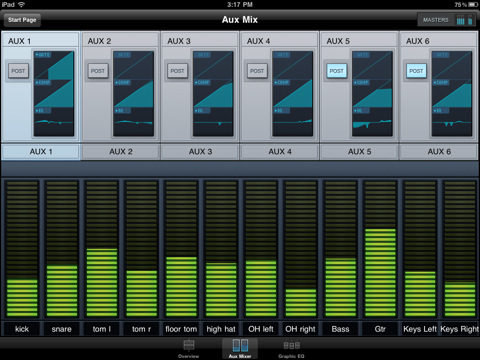Viewport: 480px width, 360px height.
Task: Adjust the Gtr send level fader
Action: 380,249
